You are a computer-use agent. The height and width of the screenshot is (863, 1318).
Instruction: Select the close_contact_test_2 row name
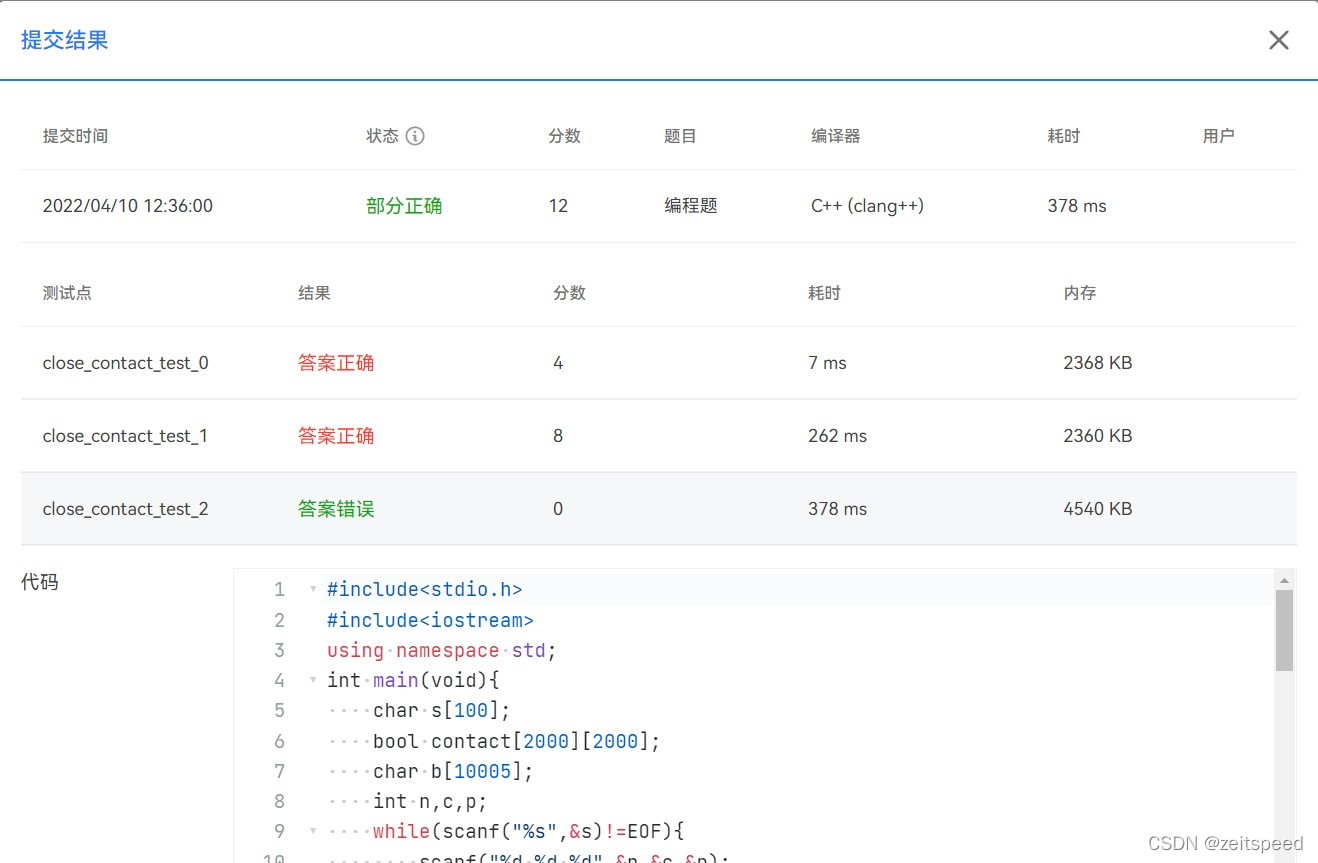[x=125, y=509]
